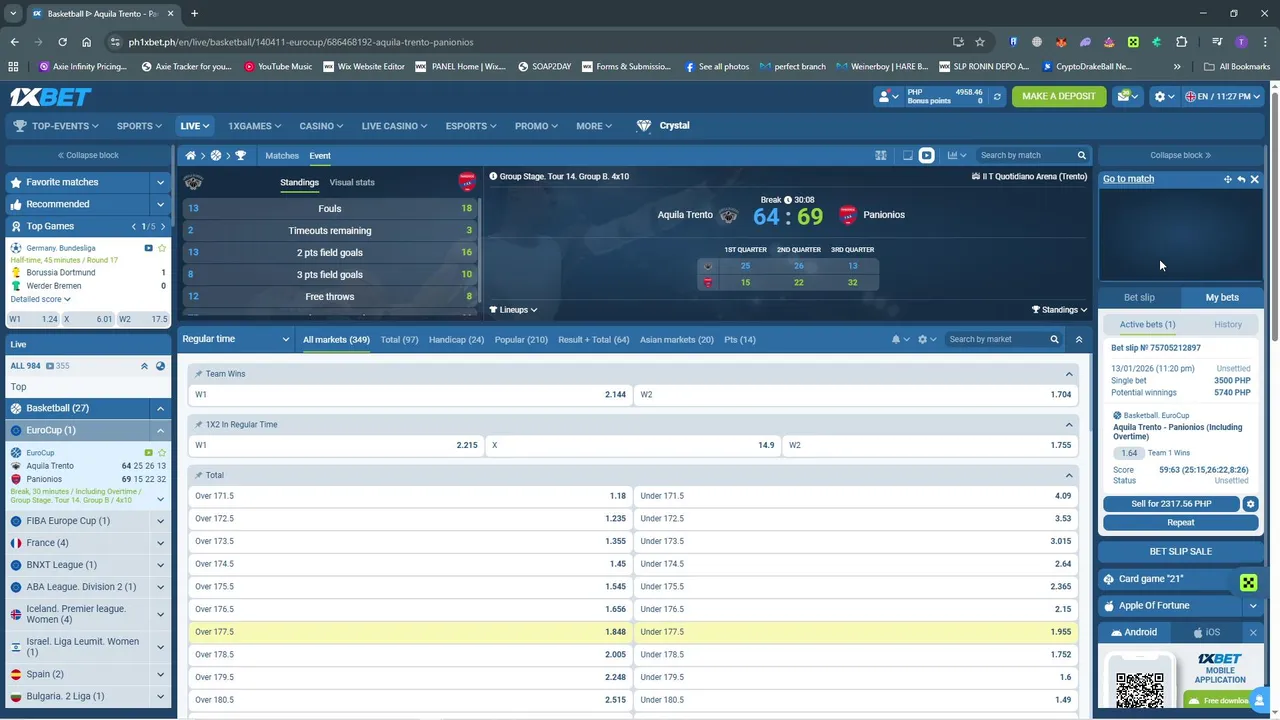
Task: Click the Top Games next arrow
Action: point(163,226)
